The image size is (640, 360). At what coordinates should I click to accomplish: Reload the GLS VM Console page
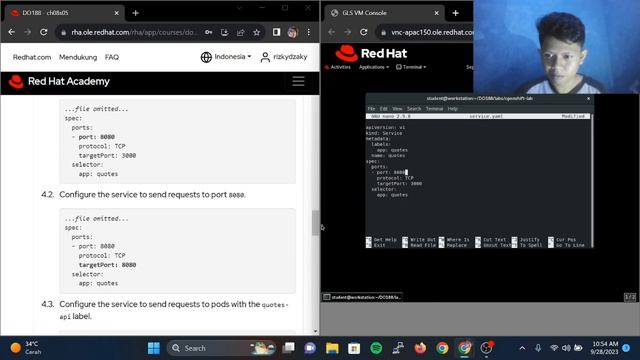364,32
